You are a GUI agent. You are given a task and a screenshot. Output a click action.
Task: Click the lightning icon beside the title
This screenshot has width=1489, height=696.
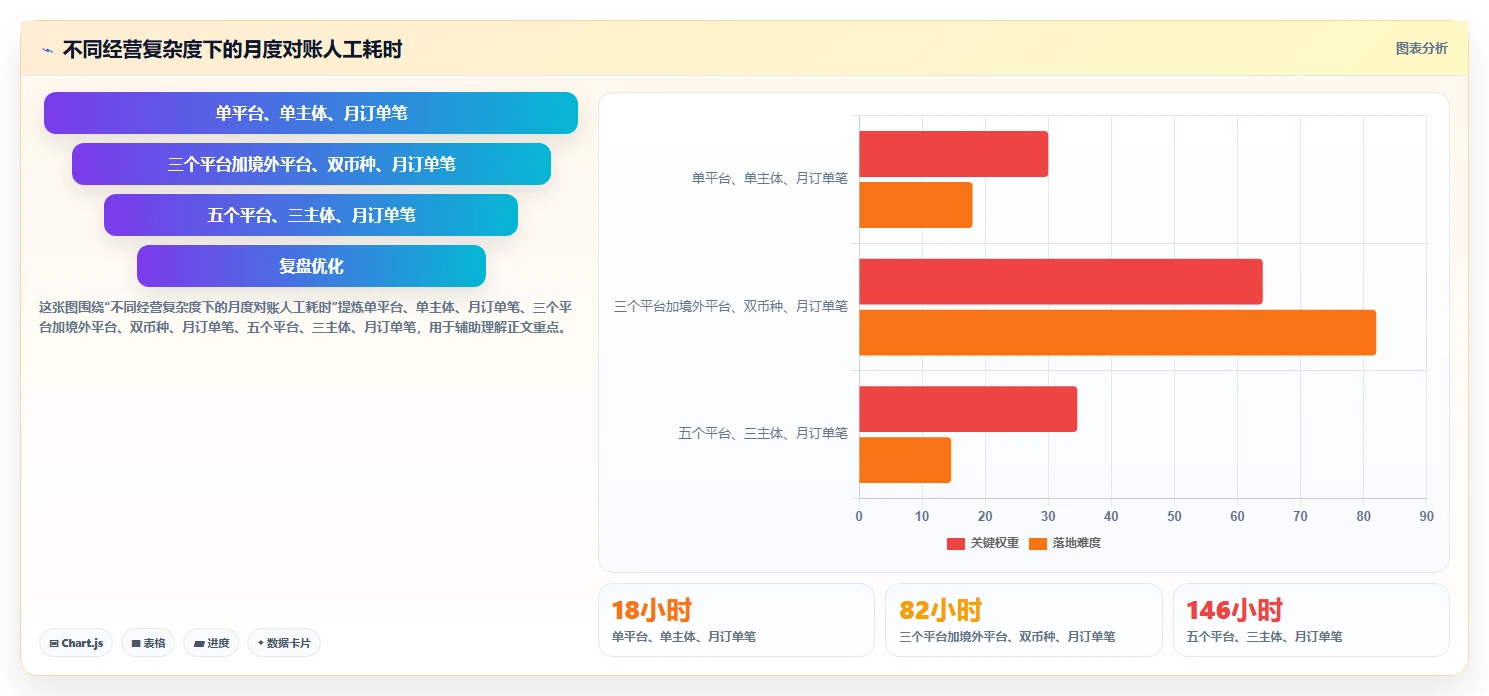pyautogui.click(x=47, y=50)
